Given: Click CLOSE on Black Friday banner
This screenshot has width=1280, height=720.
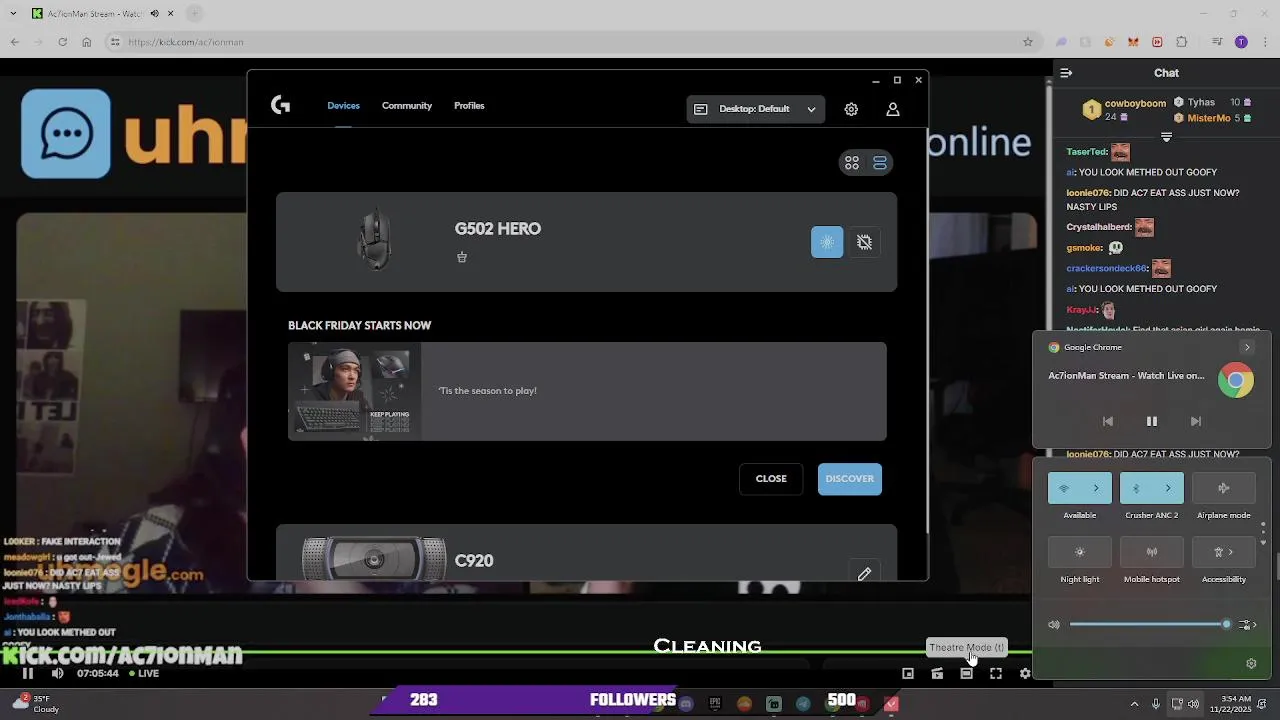Looking at the screenshot, I should pyautogui.click(x=771, y=479).
